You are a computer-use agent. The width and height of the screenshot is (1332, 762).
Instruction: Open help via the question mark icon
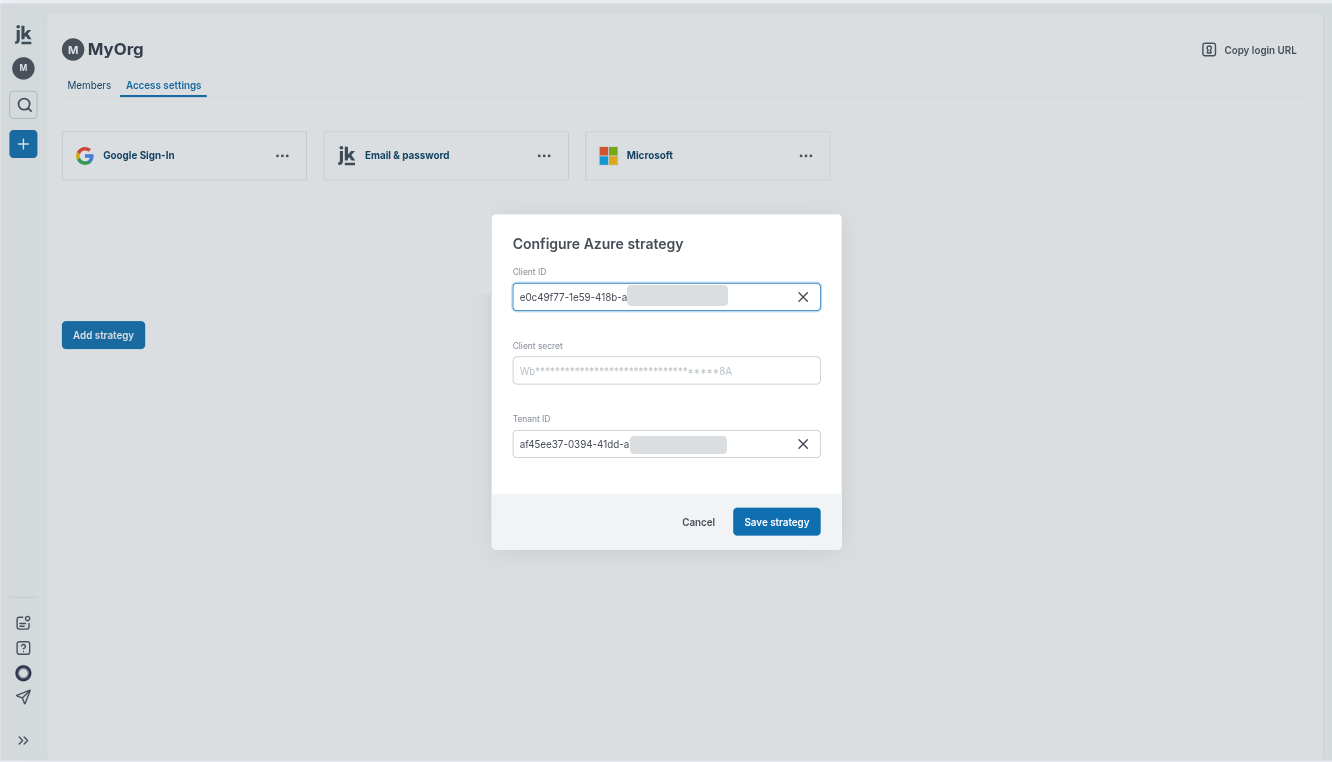pyautogui.click(x=22, y=647)
